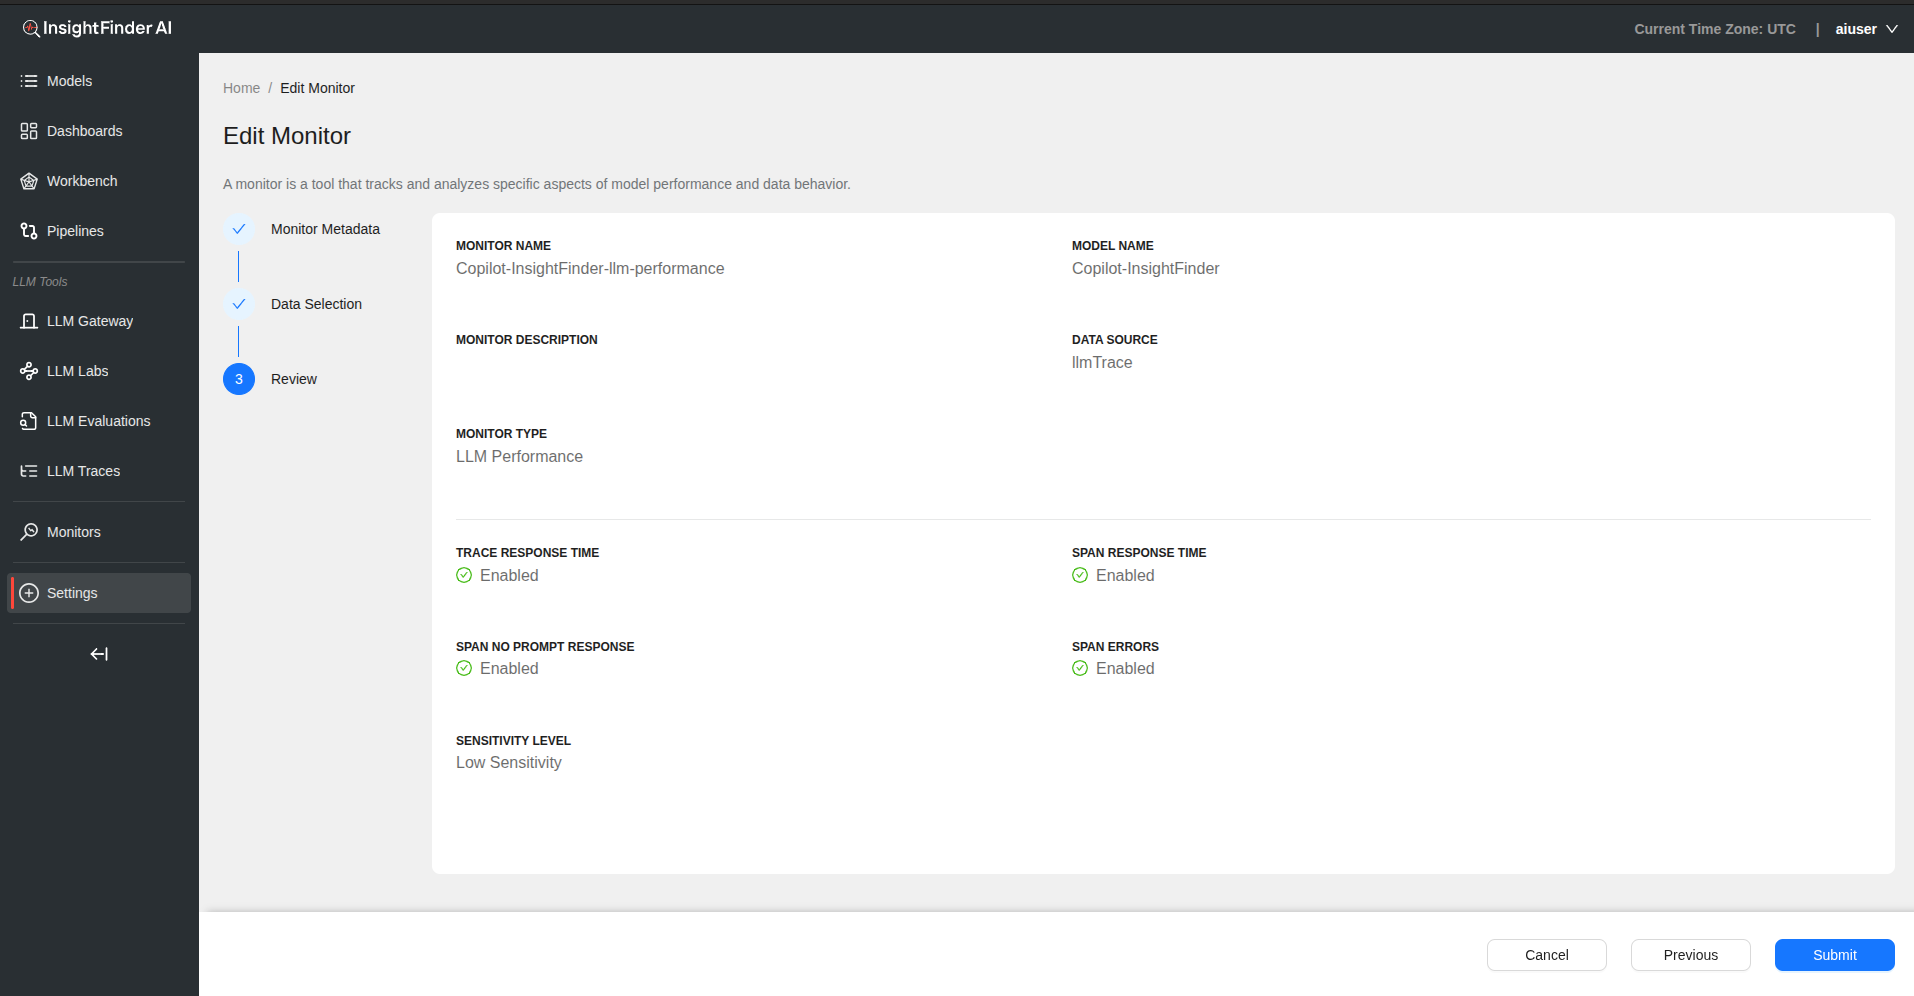Image resolution: width=1914 pixels, height=996 pixels.
Task: Click the InsightFinder AI logo icon
Action: pyautogui.click(x=31, y=28)
